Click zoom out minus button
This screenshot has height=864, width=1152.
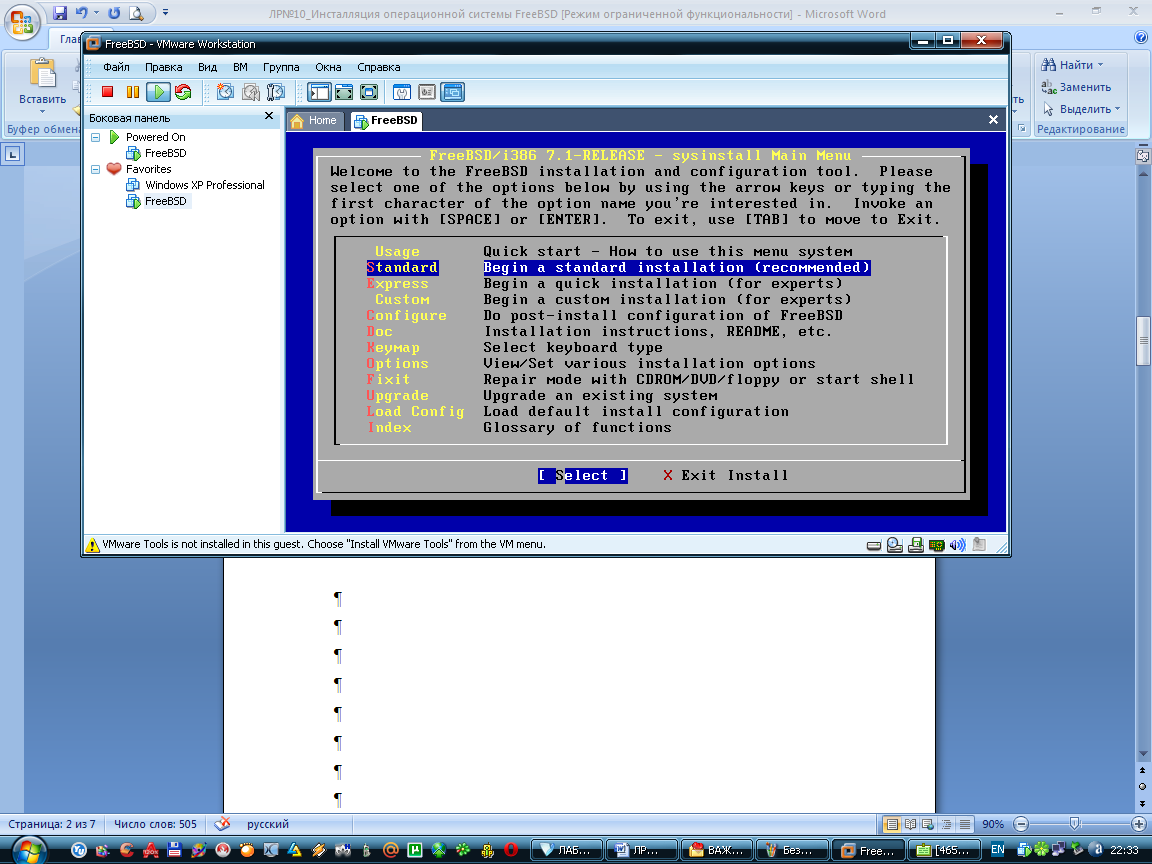click(x=1021, y=824)
